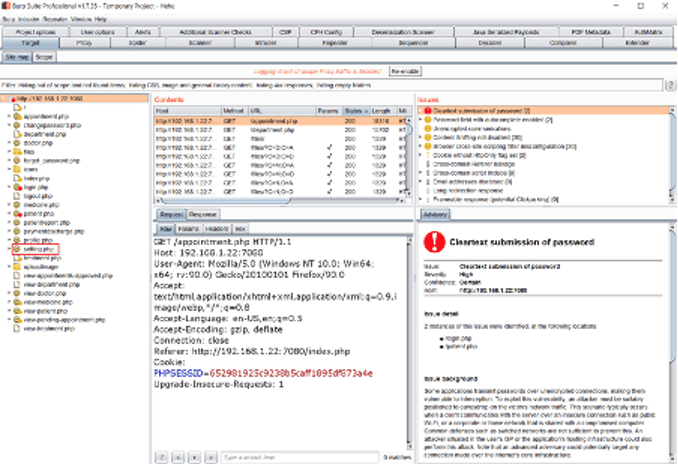Open the Response tab

click(x=202, y=214)
